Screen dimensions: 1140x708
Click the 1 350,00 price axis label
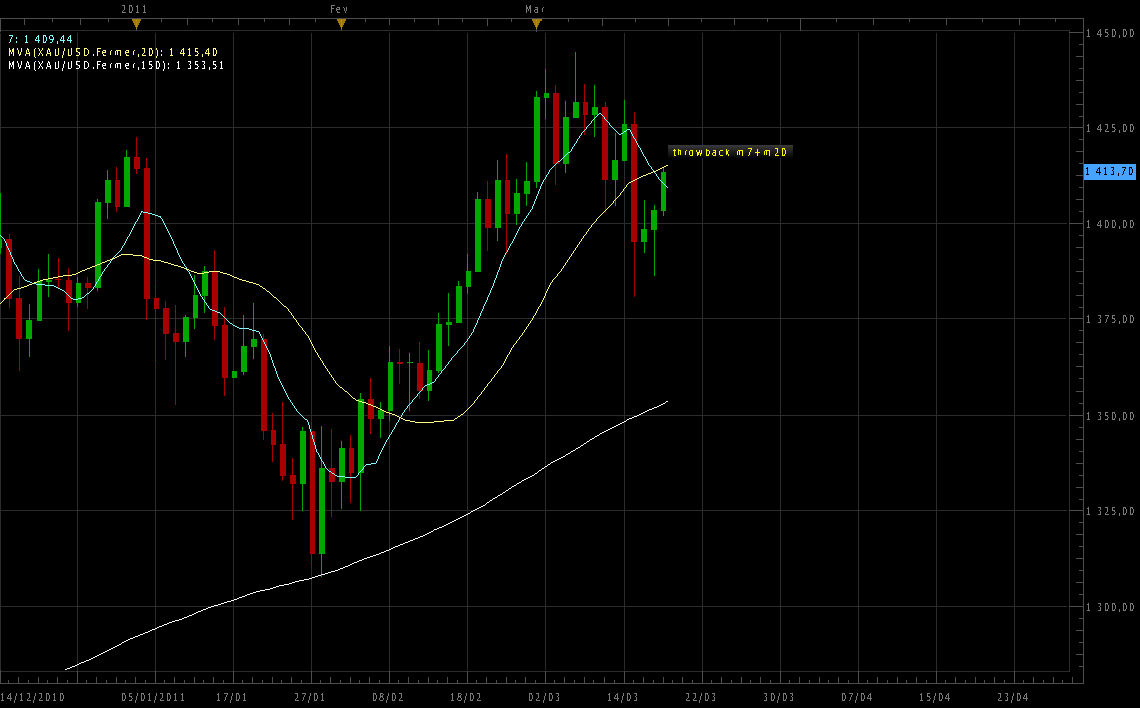point(1112,415)
